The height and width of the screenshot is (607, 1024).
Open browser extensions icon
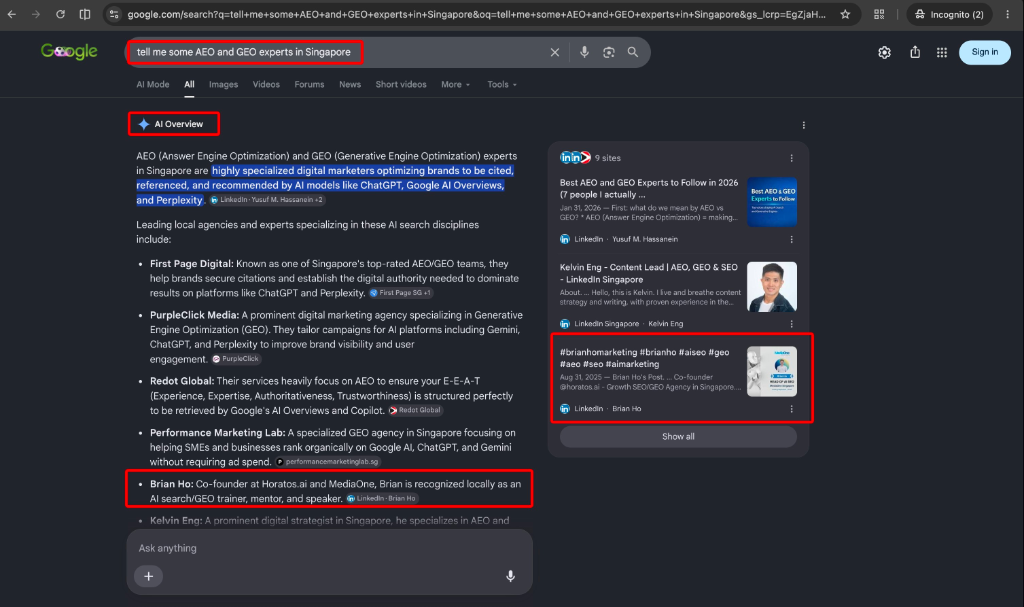click(x=879, y=14)
